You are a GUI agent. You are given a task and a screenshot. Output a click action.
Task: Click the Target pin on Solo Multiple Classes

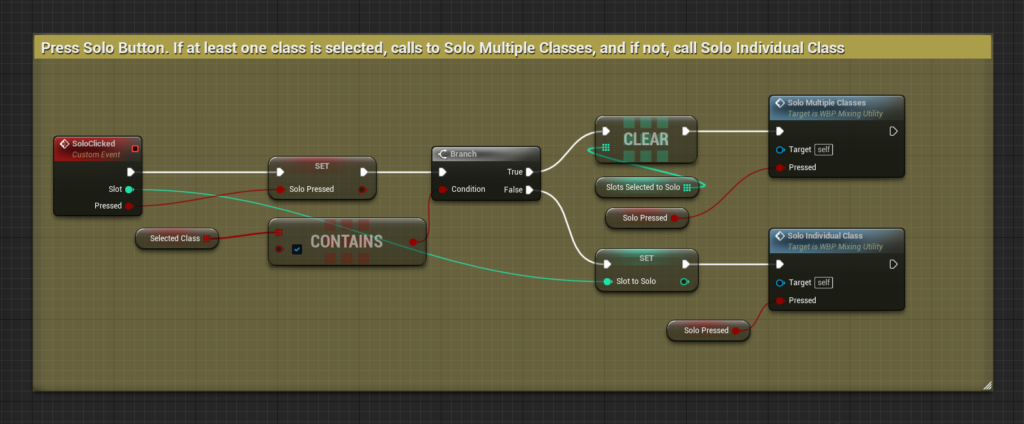(x=781, y=149)
